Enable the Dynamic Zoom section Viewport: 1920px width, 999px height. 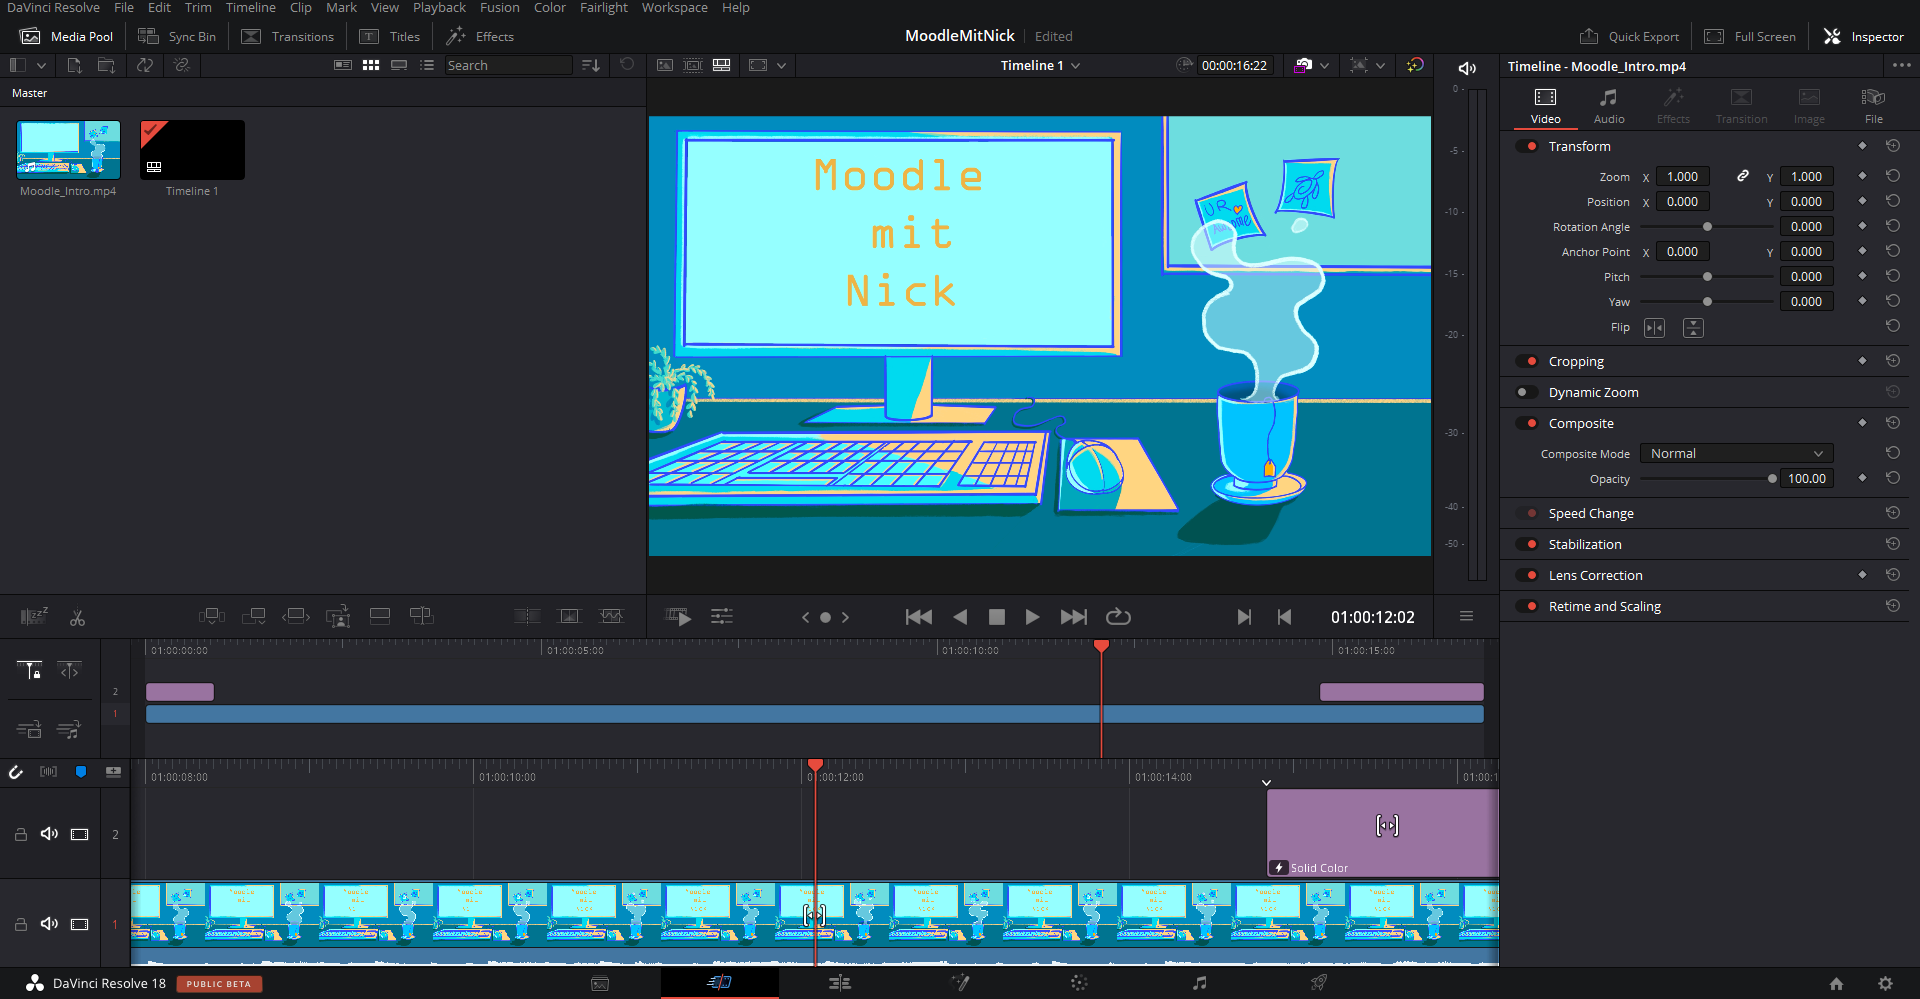[1525, 392]
